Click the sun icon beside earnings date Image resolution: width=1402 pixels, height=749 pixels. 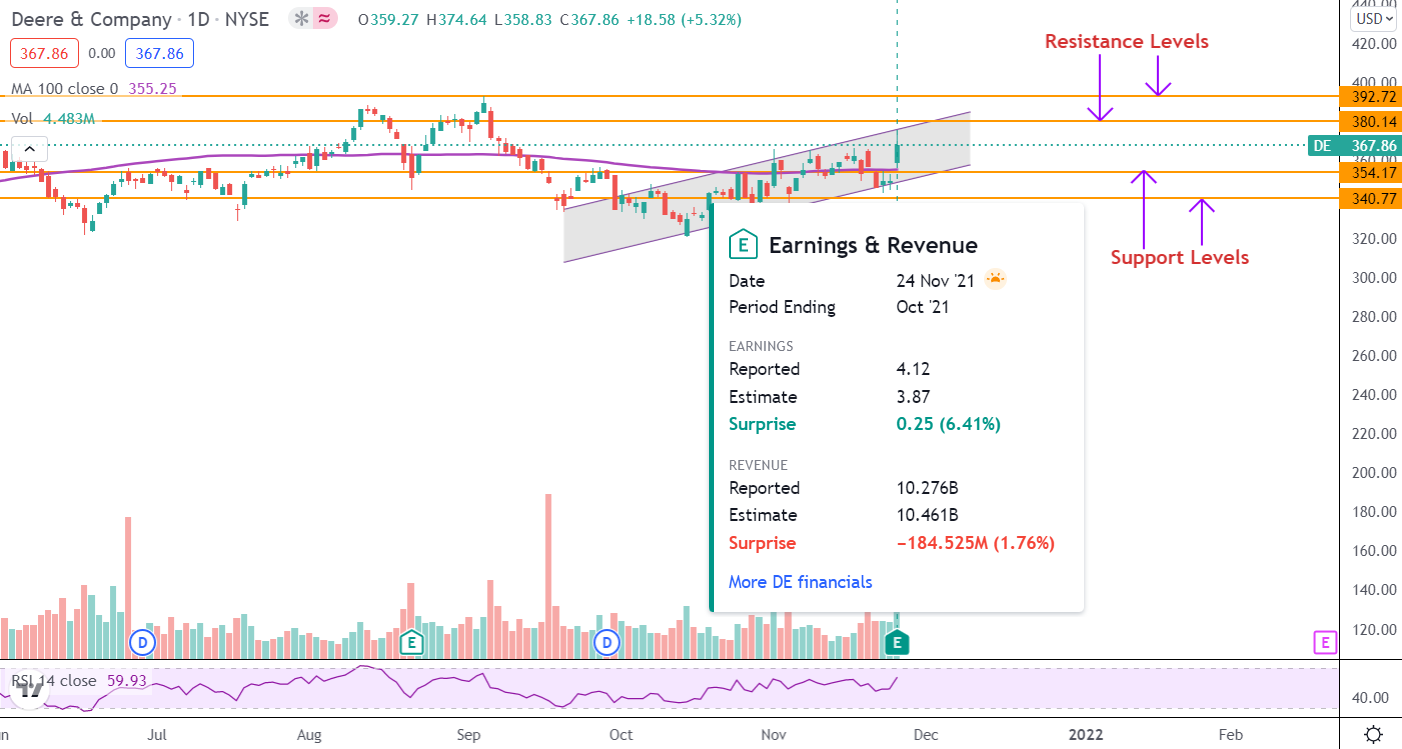994,280
